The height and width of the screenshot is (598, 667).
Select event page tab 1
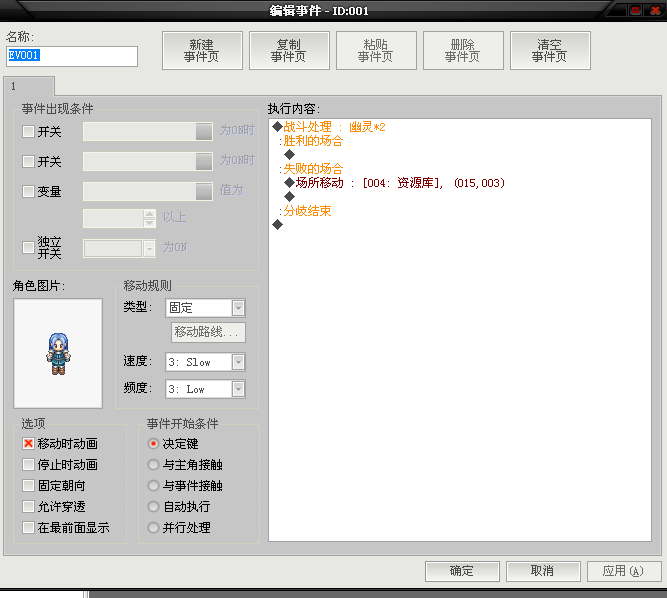click(29, 86)
